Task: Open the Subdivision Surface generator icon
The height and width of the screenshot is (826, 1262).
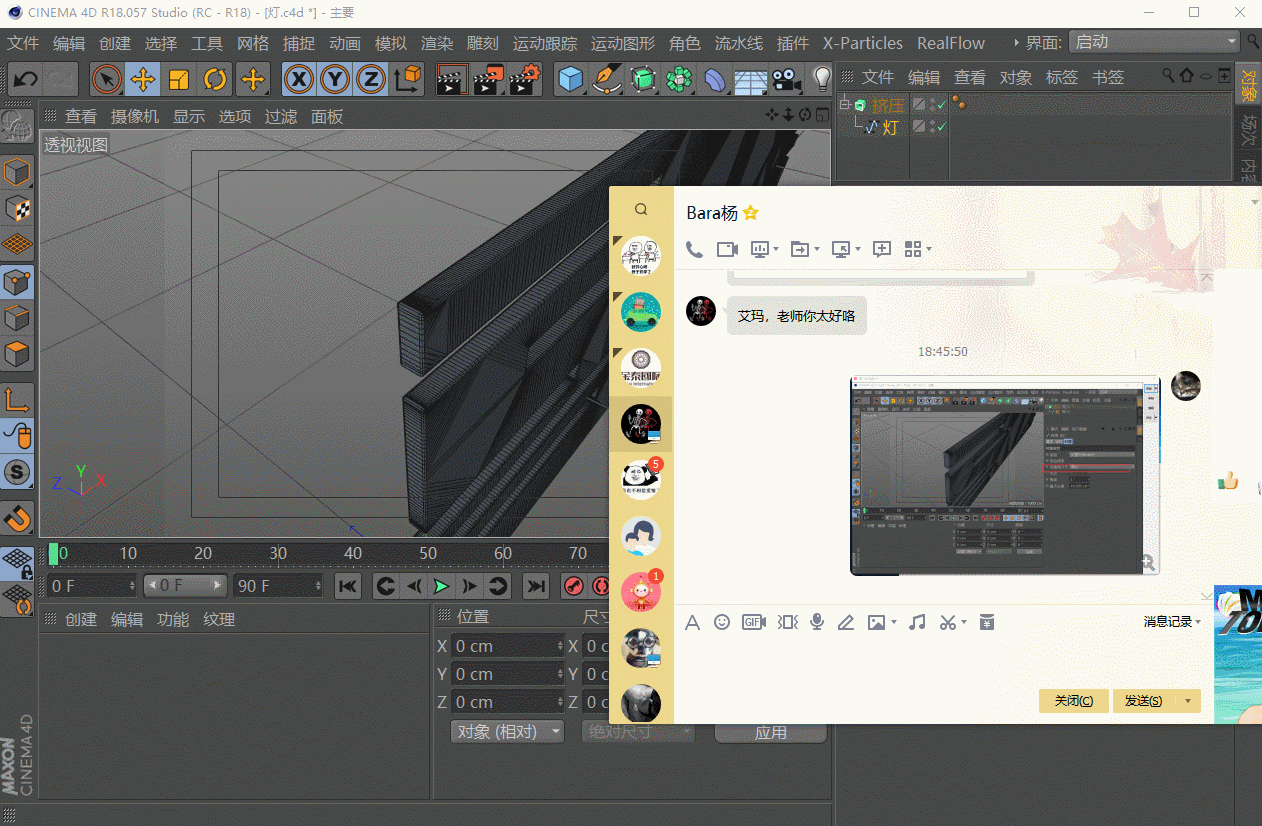Action: (642, 81)
